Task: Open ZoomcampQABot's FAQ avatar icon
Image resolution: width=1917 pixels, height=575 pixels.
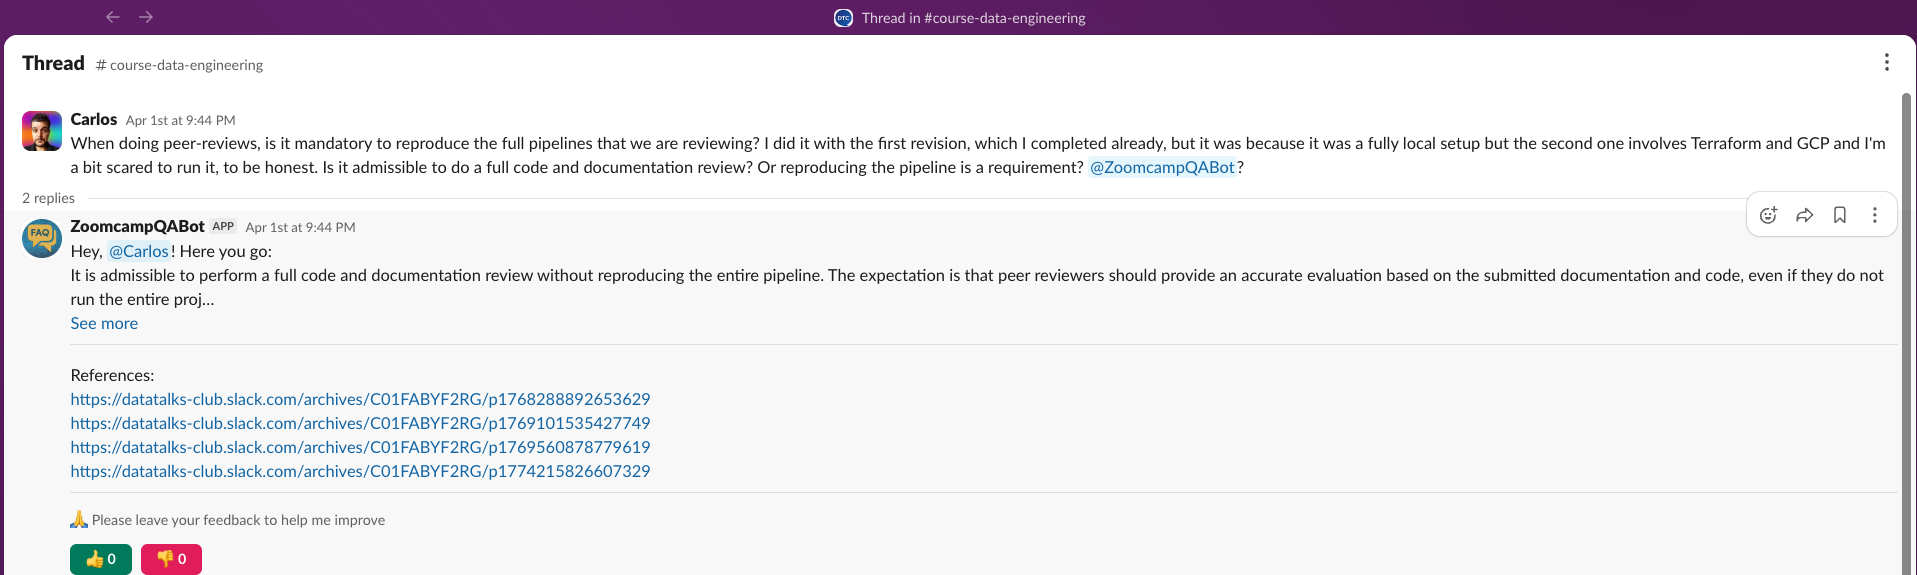Action: coord(42,238)
